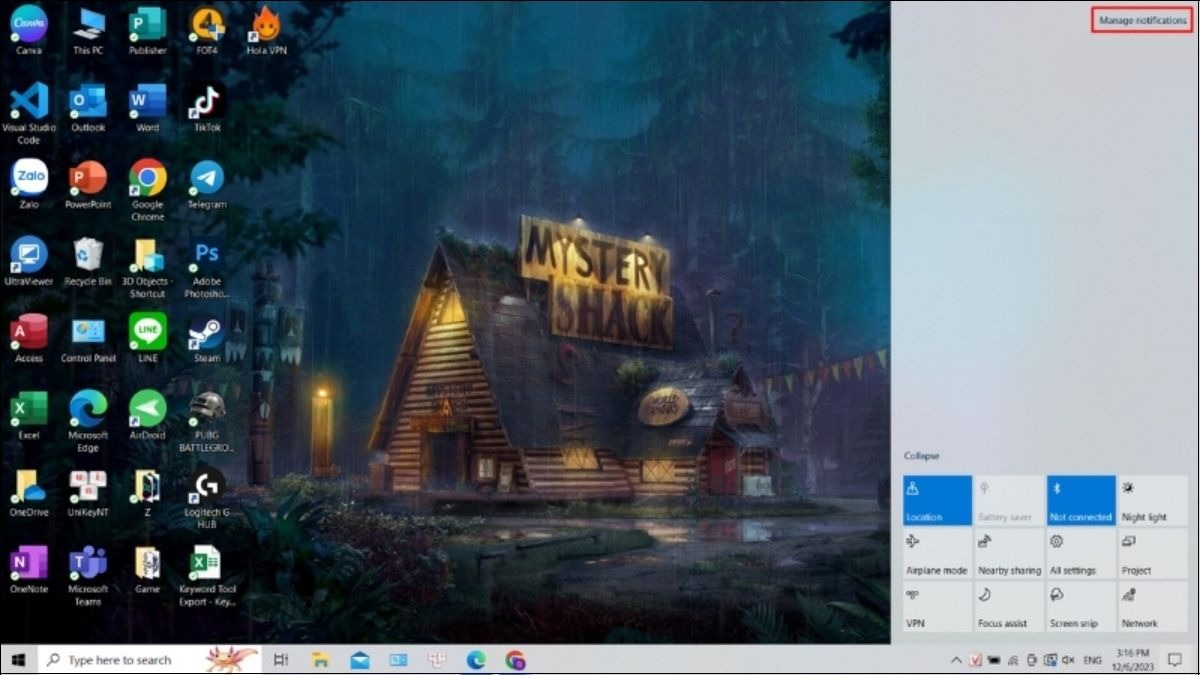Select the Microsoft Teams desktop icon
Screen dimensions: 1200x675
pyautogui.click(x=88, y=576)
